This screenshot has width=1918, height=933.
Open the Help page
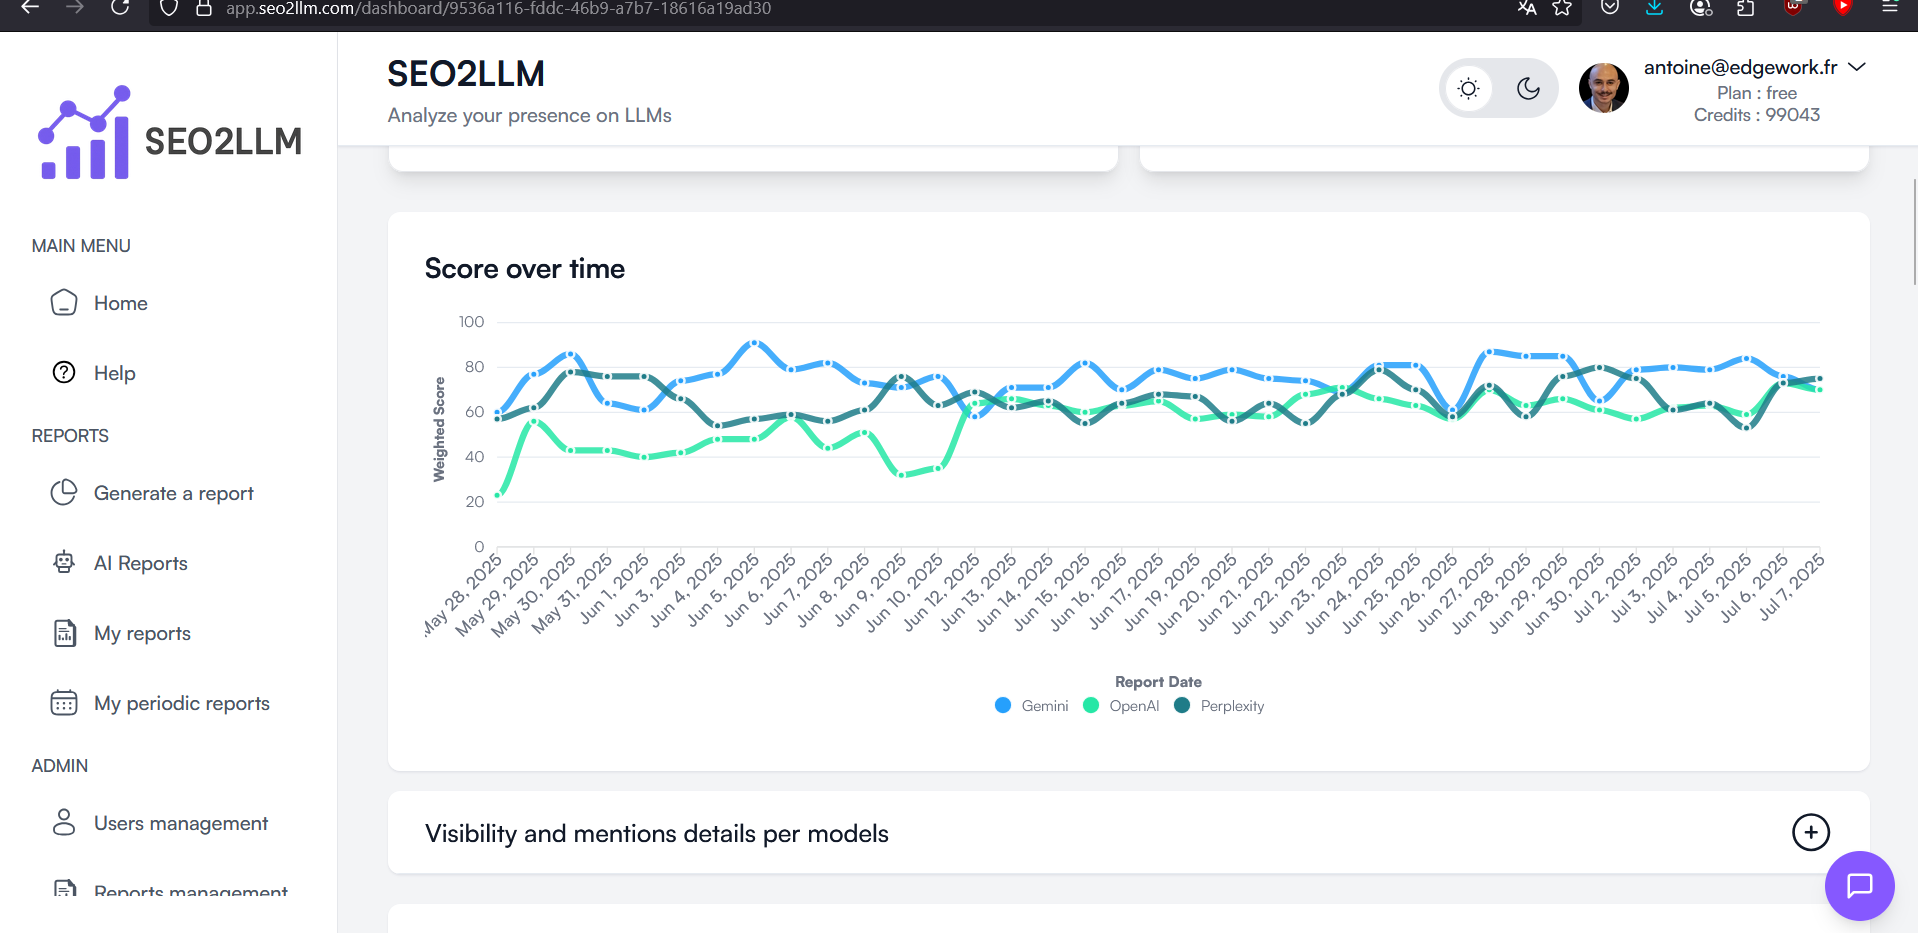click(x=114, y=373)
